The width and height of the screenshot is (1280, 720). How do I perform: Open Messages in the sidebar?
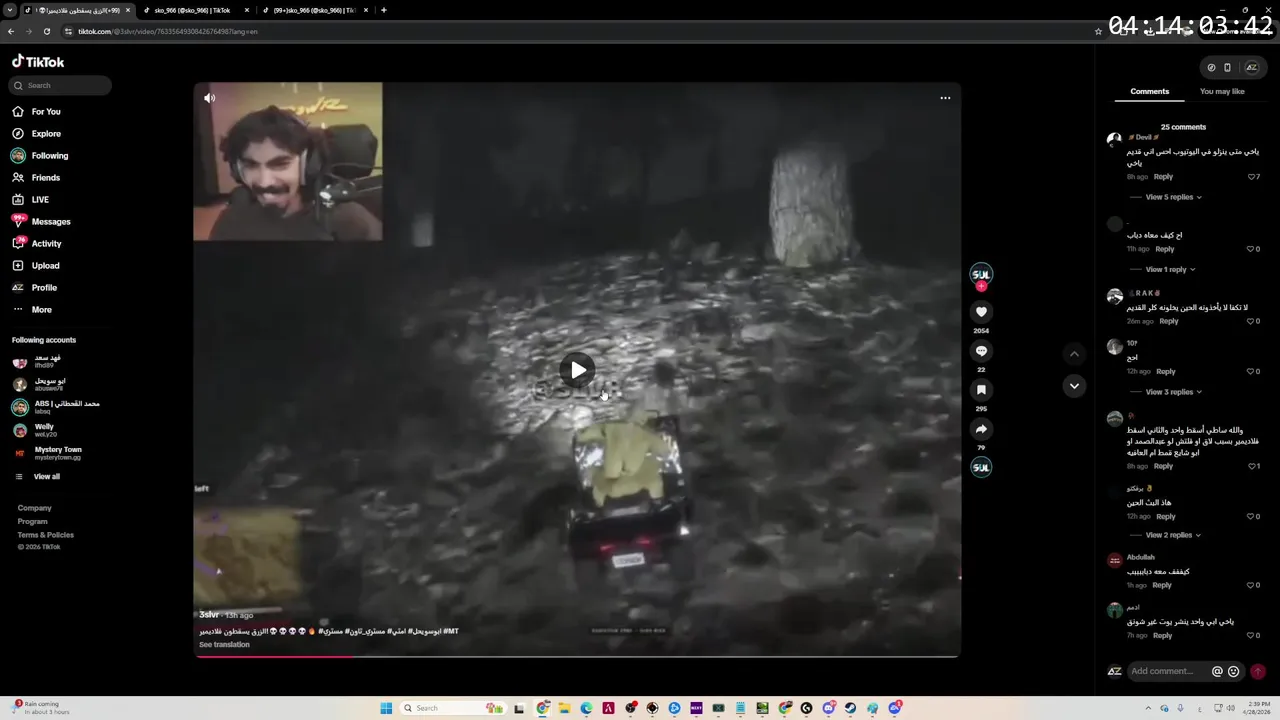point(51,221)
